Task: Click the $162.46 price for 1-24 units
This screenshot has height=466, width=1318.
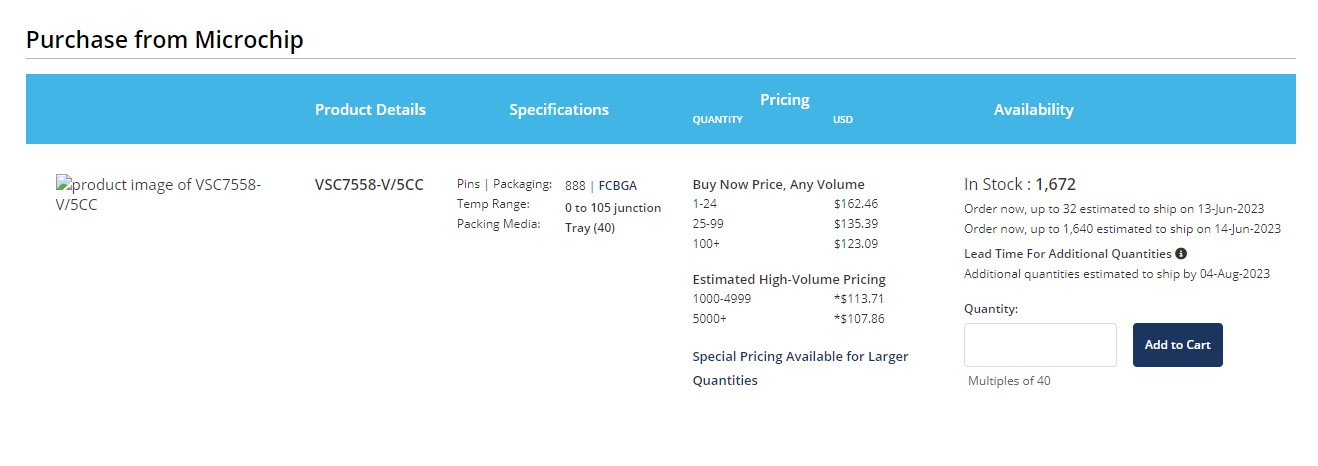Action: (x=855, y=204)
